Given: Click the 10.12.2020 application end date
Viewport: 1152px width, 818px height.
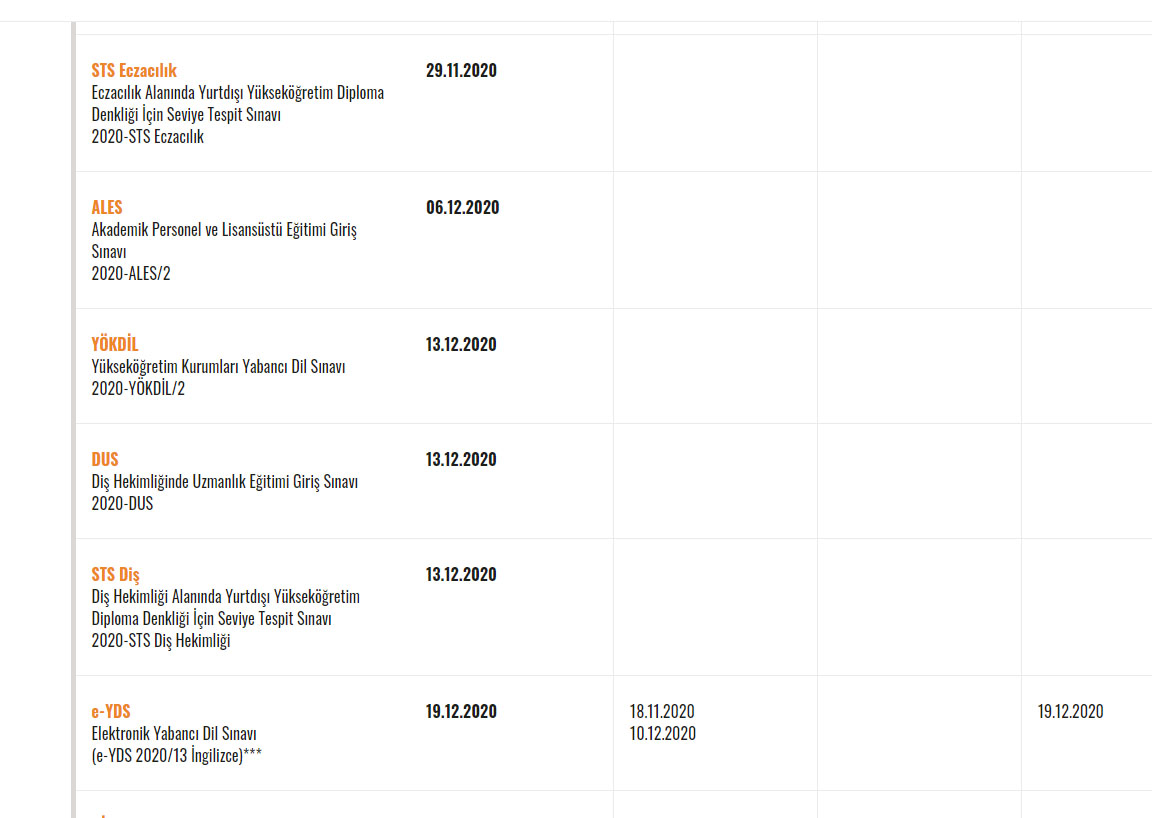Looking at the screenshot, I should coord(662,733).
